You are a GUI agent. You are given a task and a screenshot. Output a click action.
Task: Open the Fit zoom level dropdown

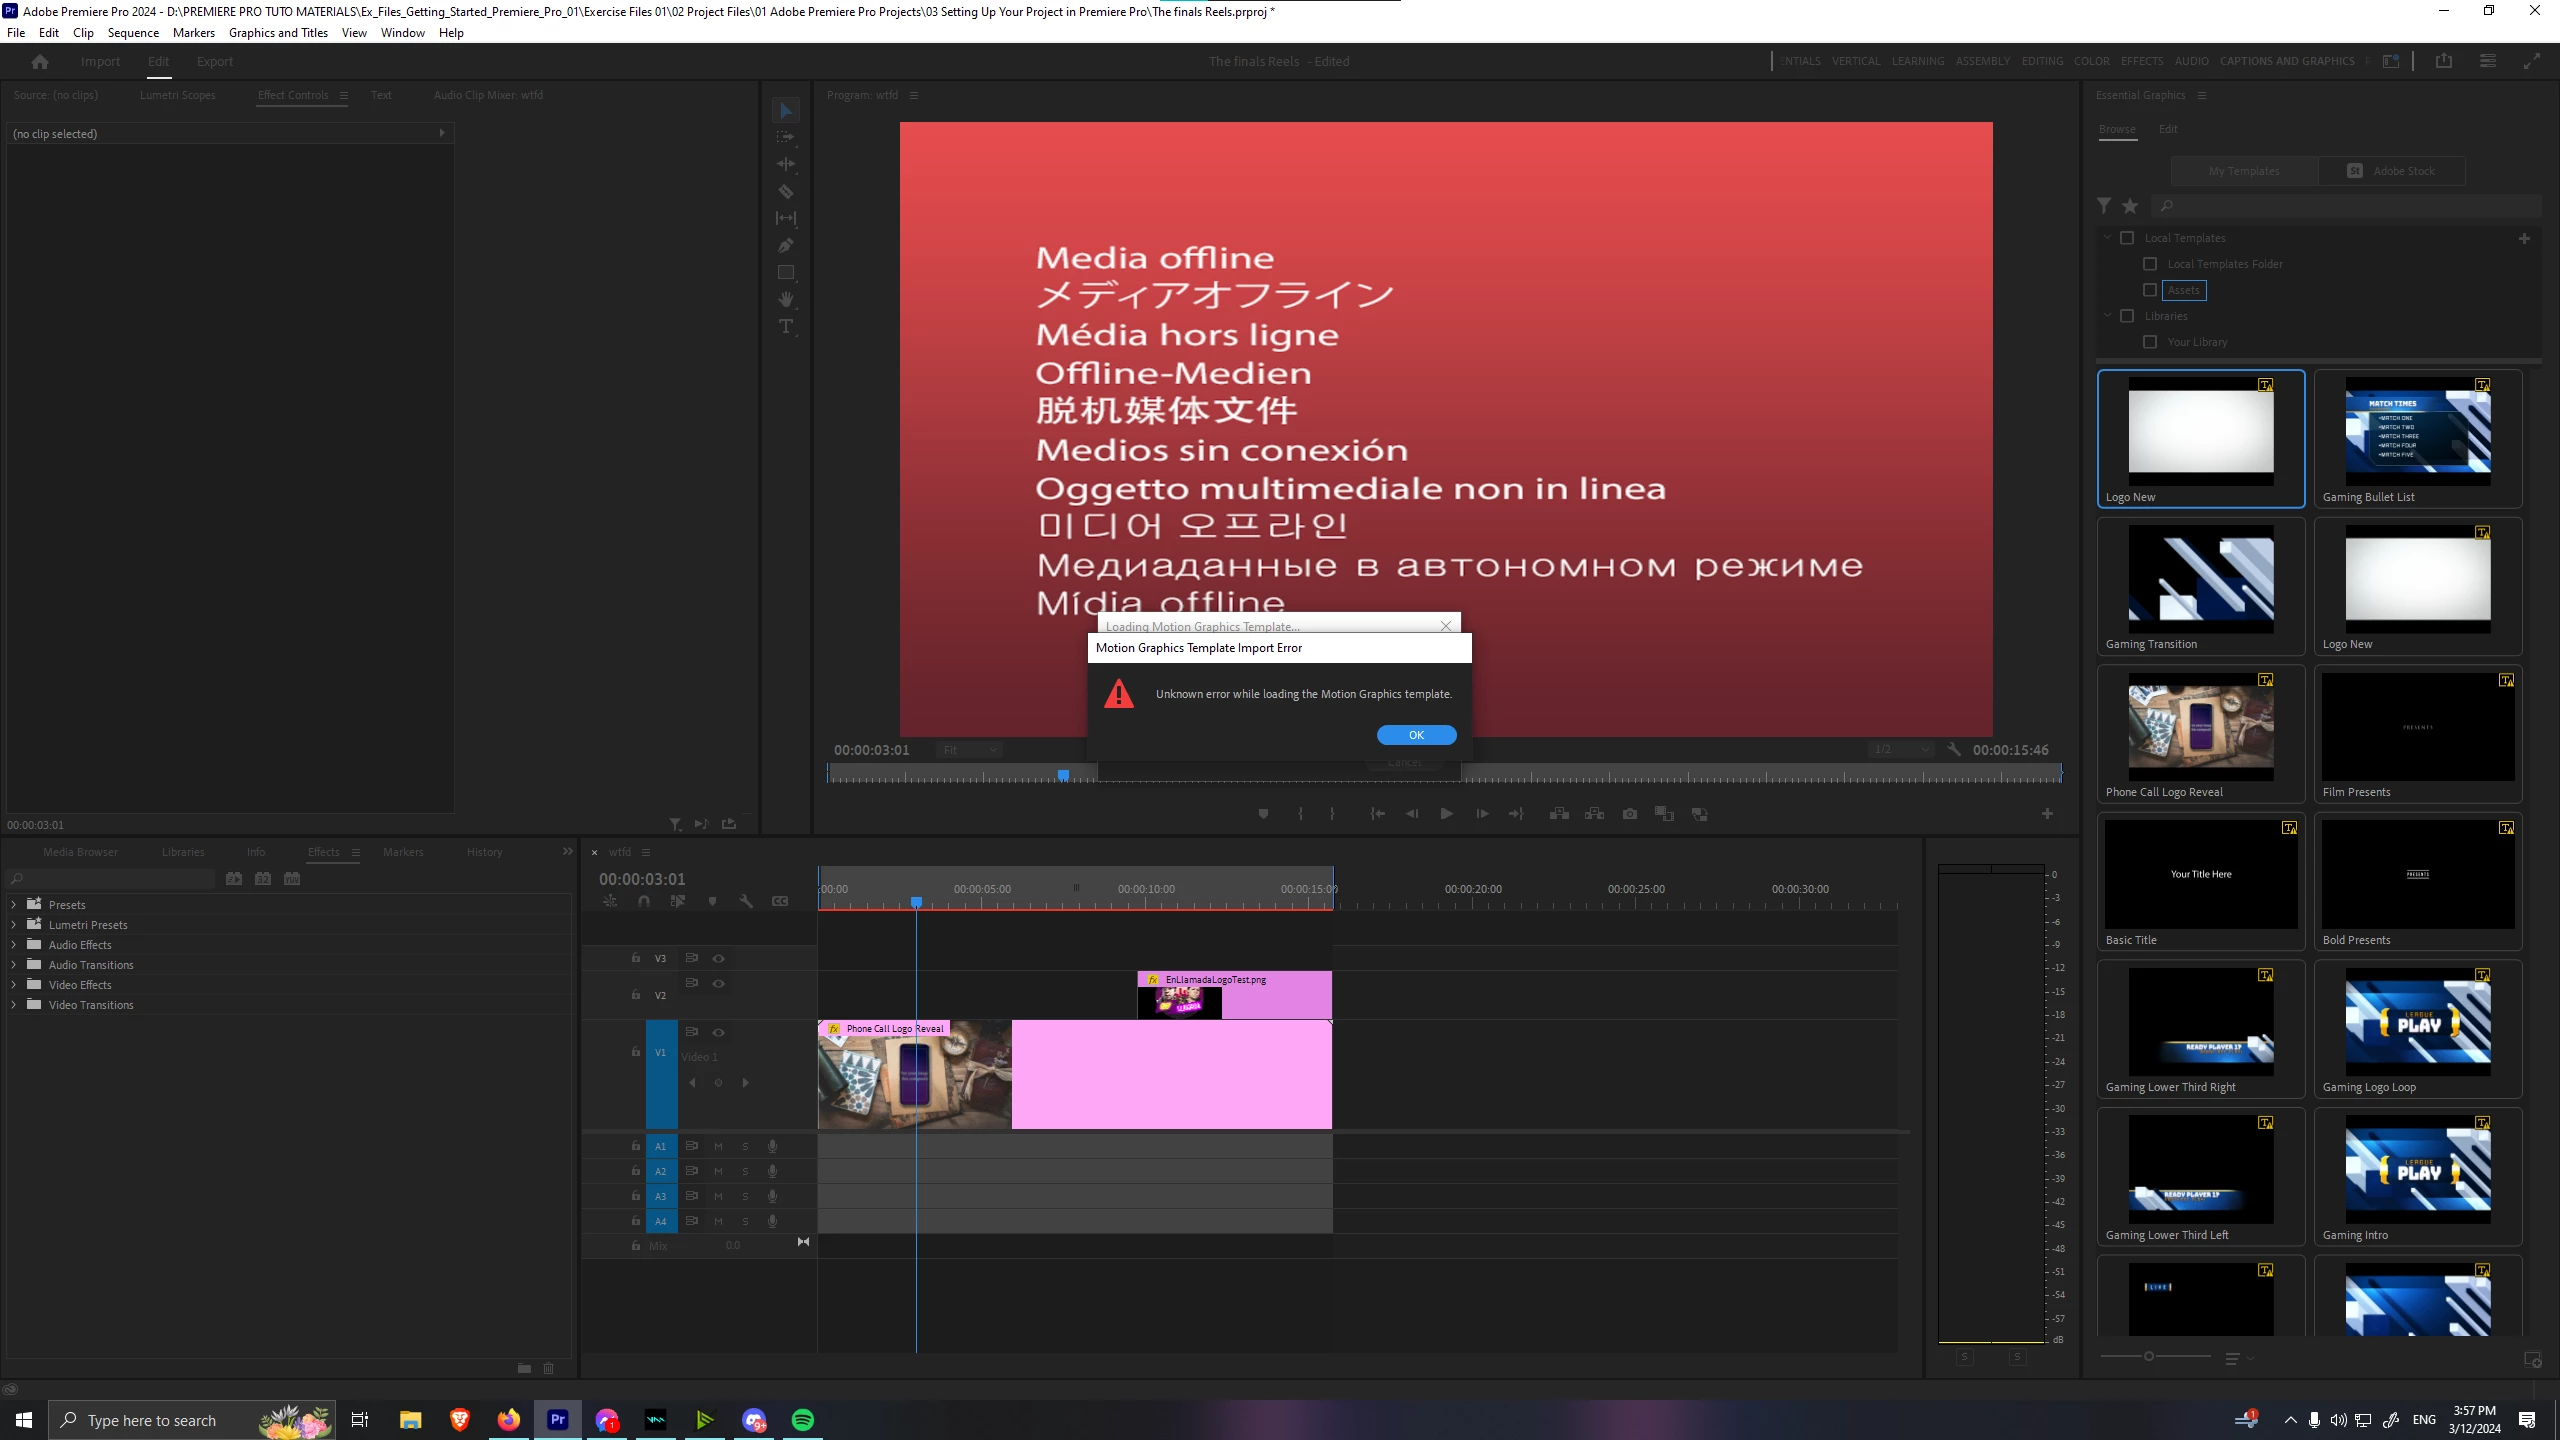tap(969, 750)
